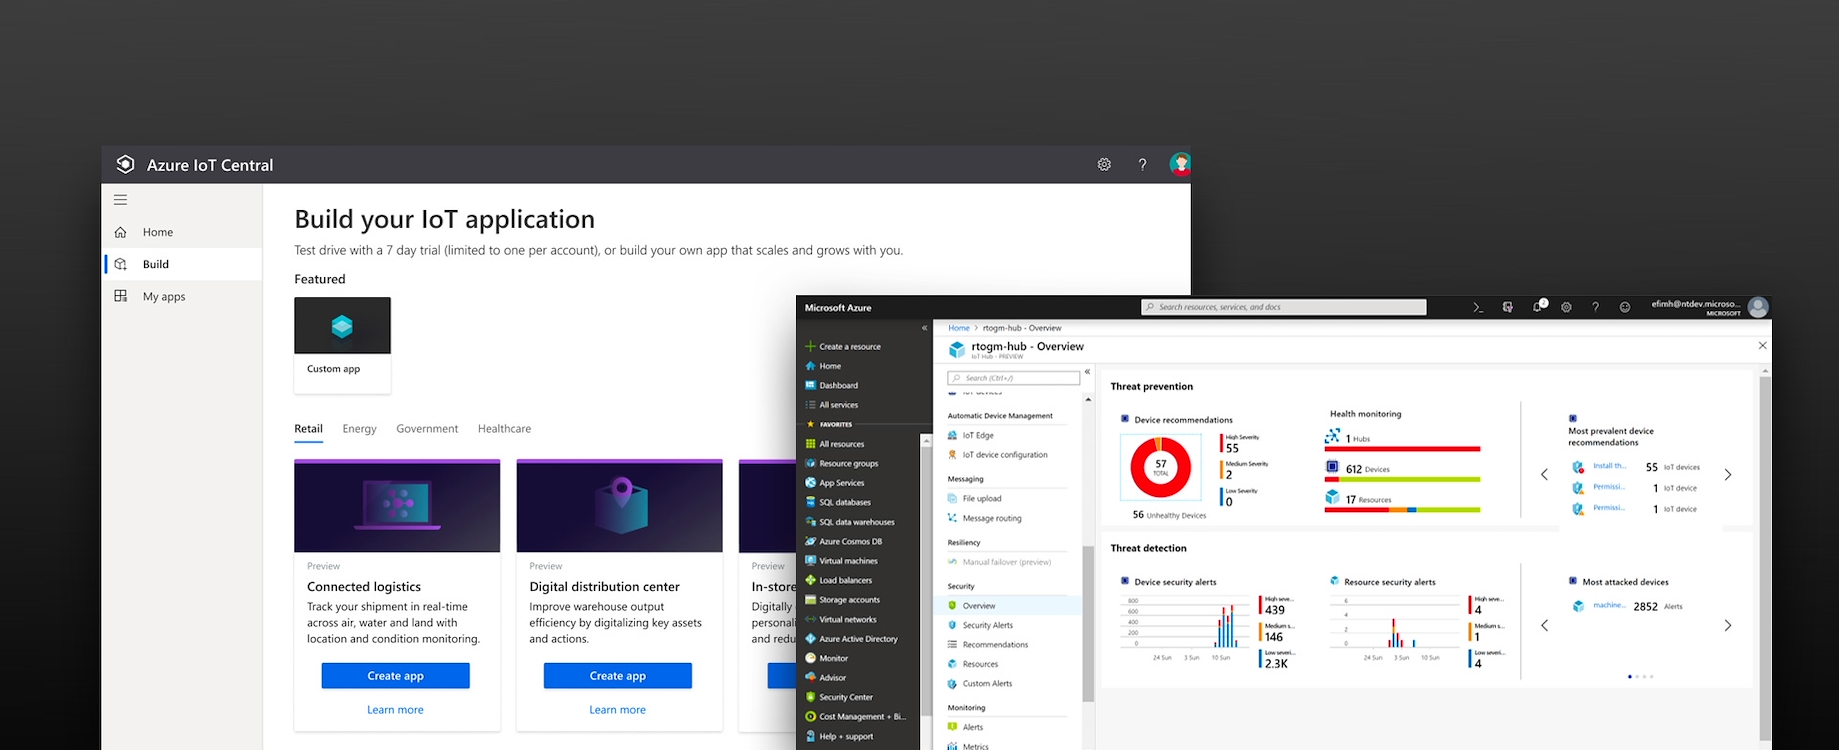The image size is (1839, 750).
Task: Show next most prevalent device recommendations
Action: point(1728,475)
